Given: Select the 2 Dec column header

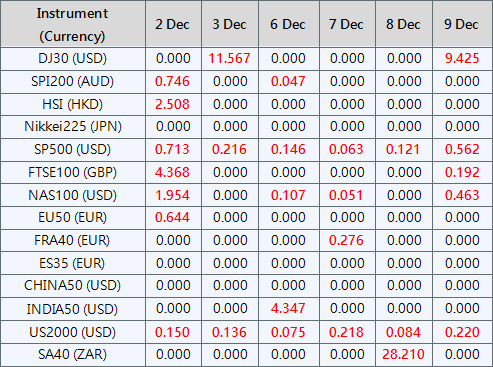Looking at the screenshot, I should (172, 24).
